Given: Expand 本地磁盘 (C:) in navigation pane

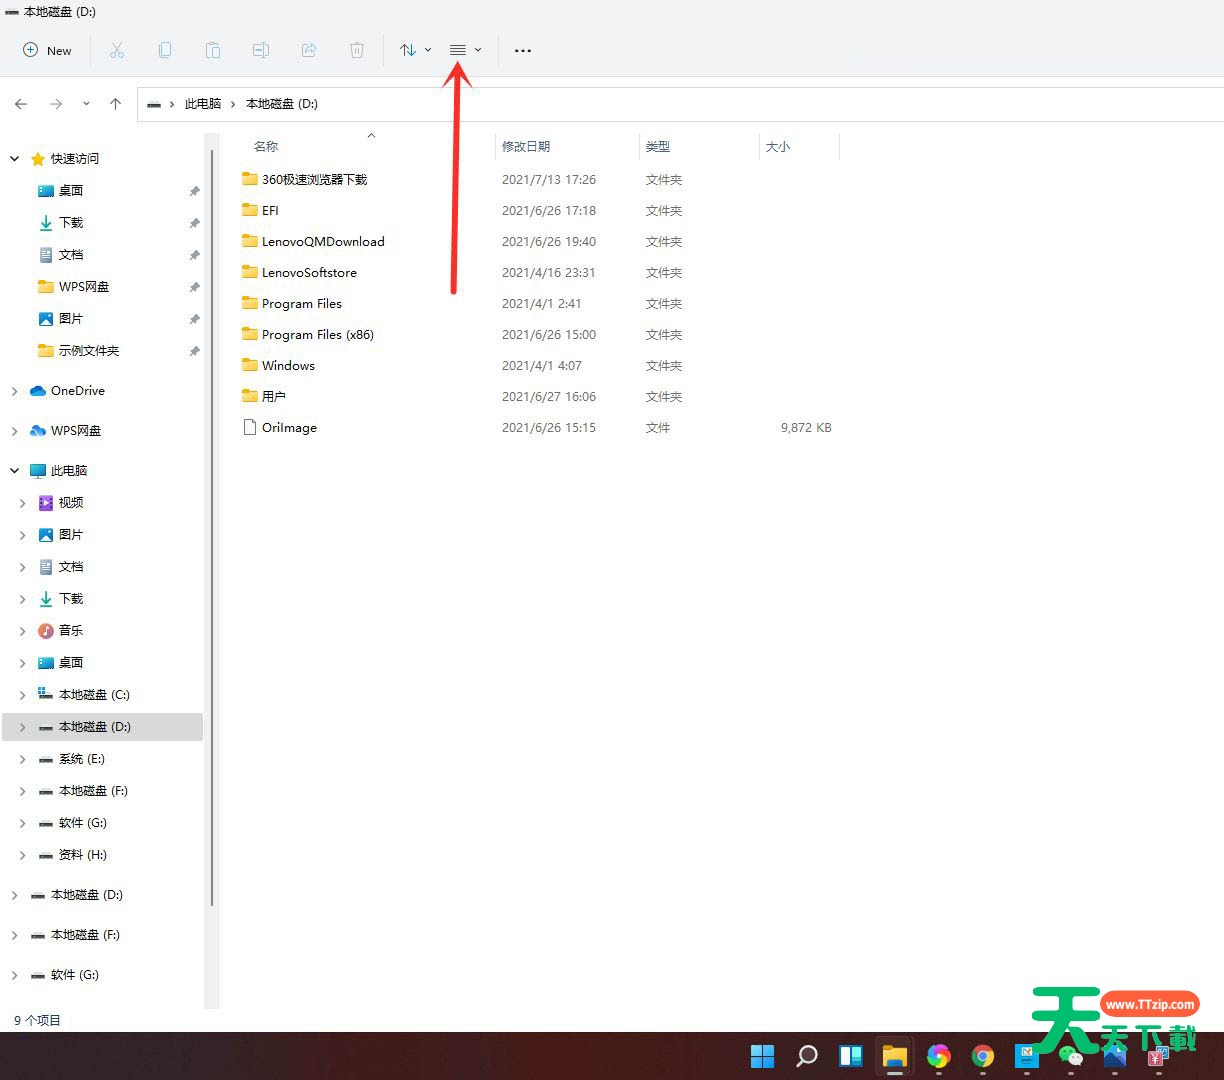Looking at the screenshot, I should pos(23,695).
